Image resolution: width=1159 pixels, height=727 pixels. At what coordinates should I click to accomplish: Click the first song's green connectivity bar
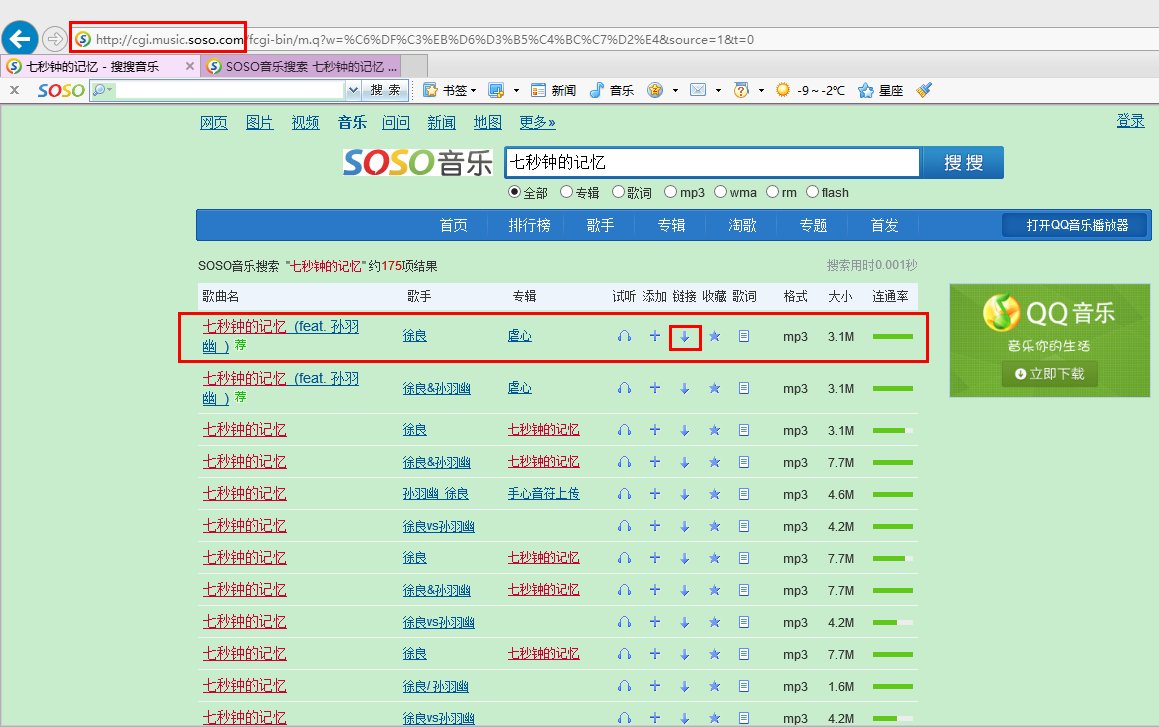tap(891, 337)
